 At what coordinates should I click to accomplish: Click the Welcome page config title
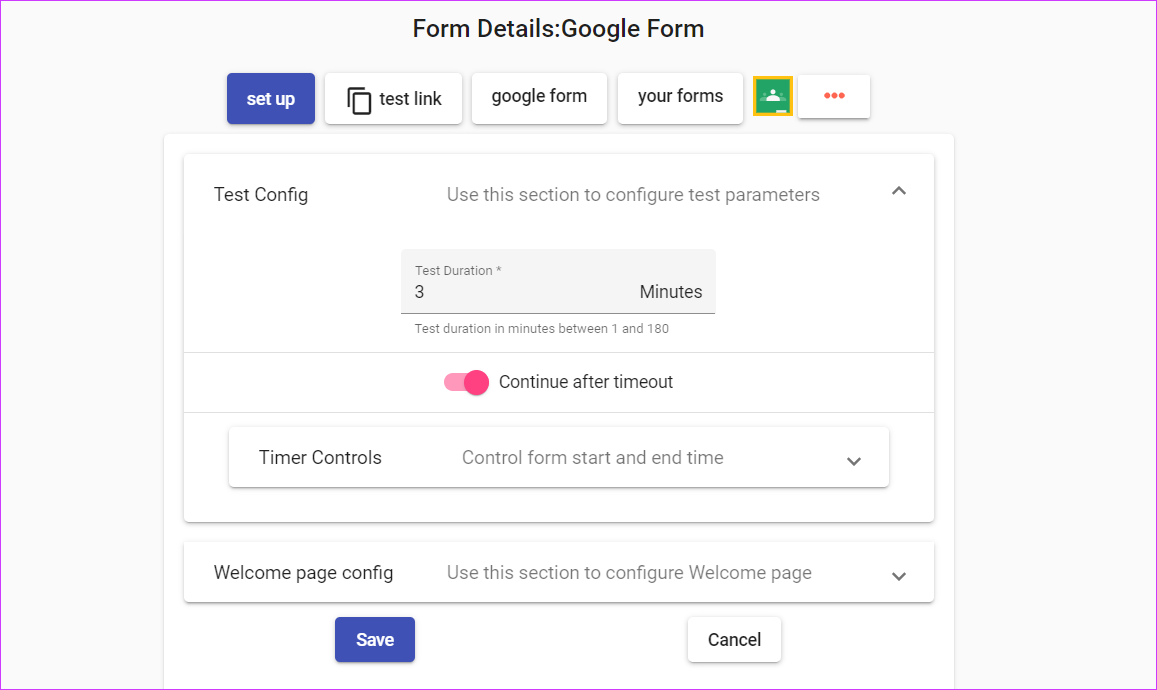(x=303, y=573)
